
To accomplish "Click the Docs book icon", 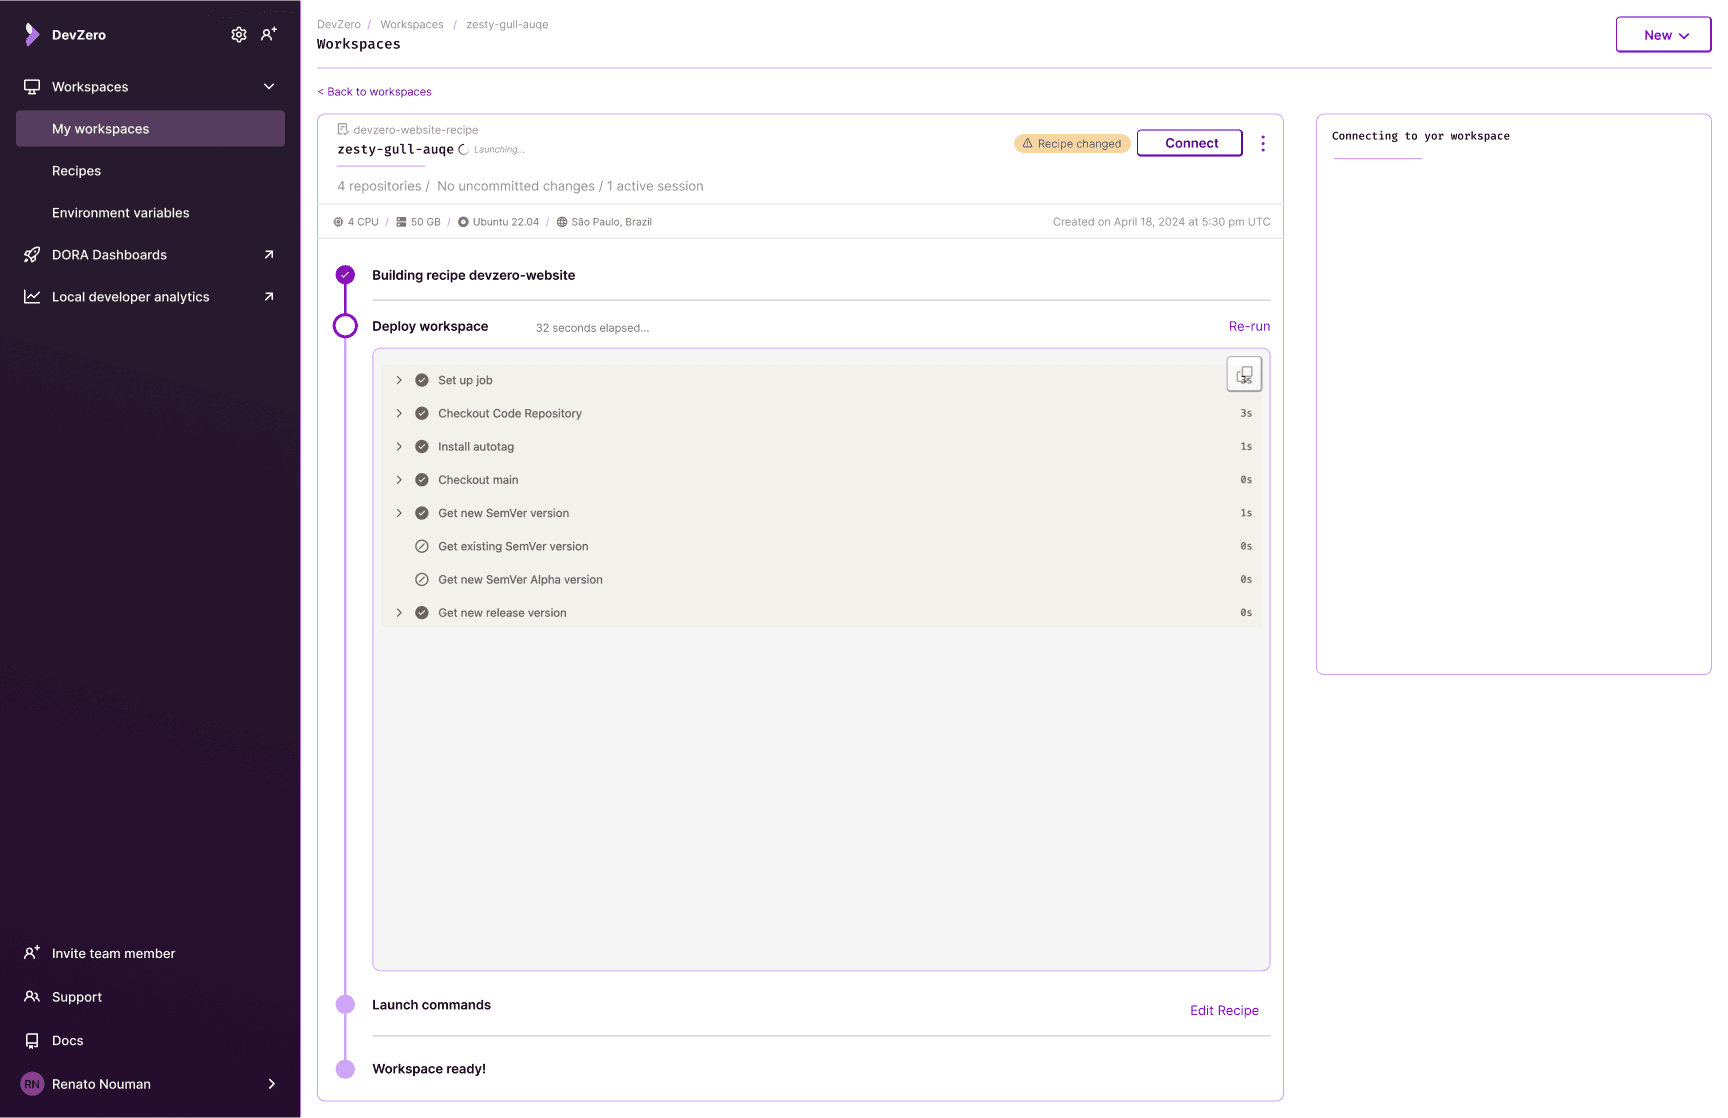I will tap(32, 1041).
